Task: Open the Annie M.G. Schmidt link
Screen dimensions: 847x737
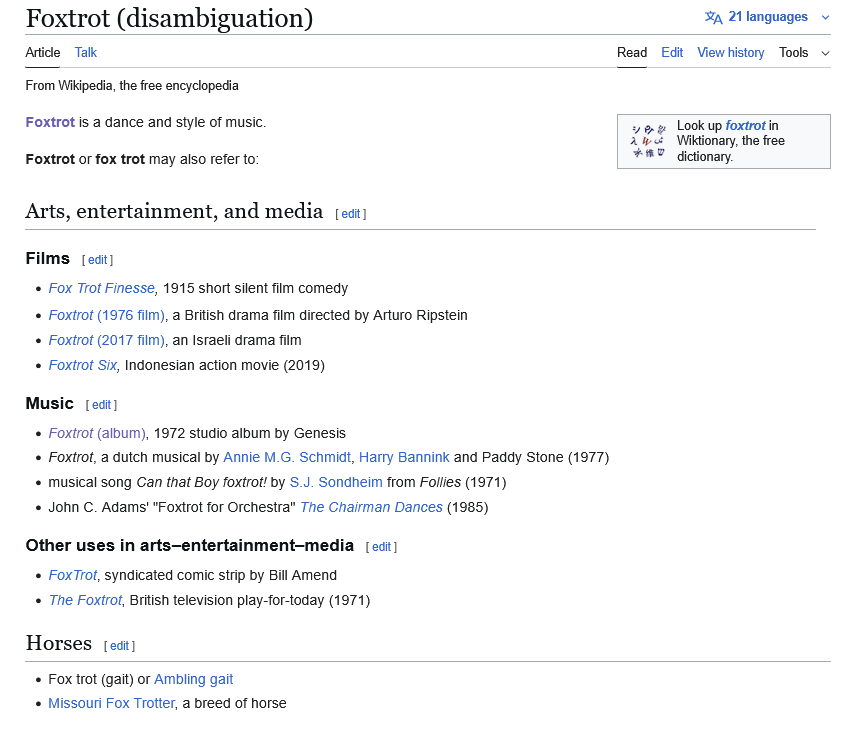Action: click(x=287, y=457)
